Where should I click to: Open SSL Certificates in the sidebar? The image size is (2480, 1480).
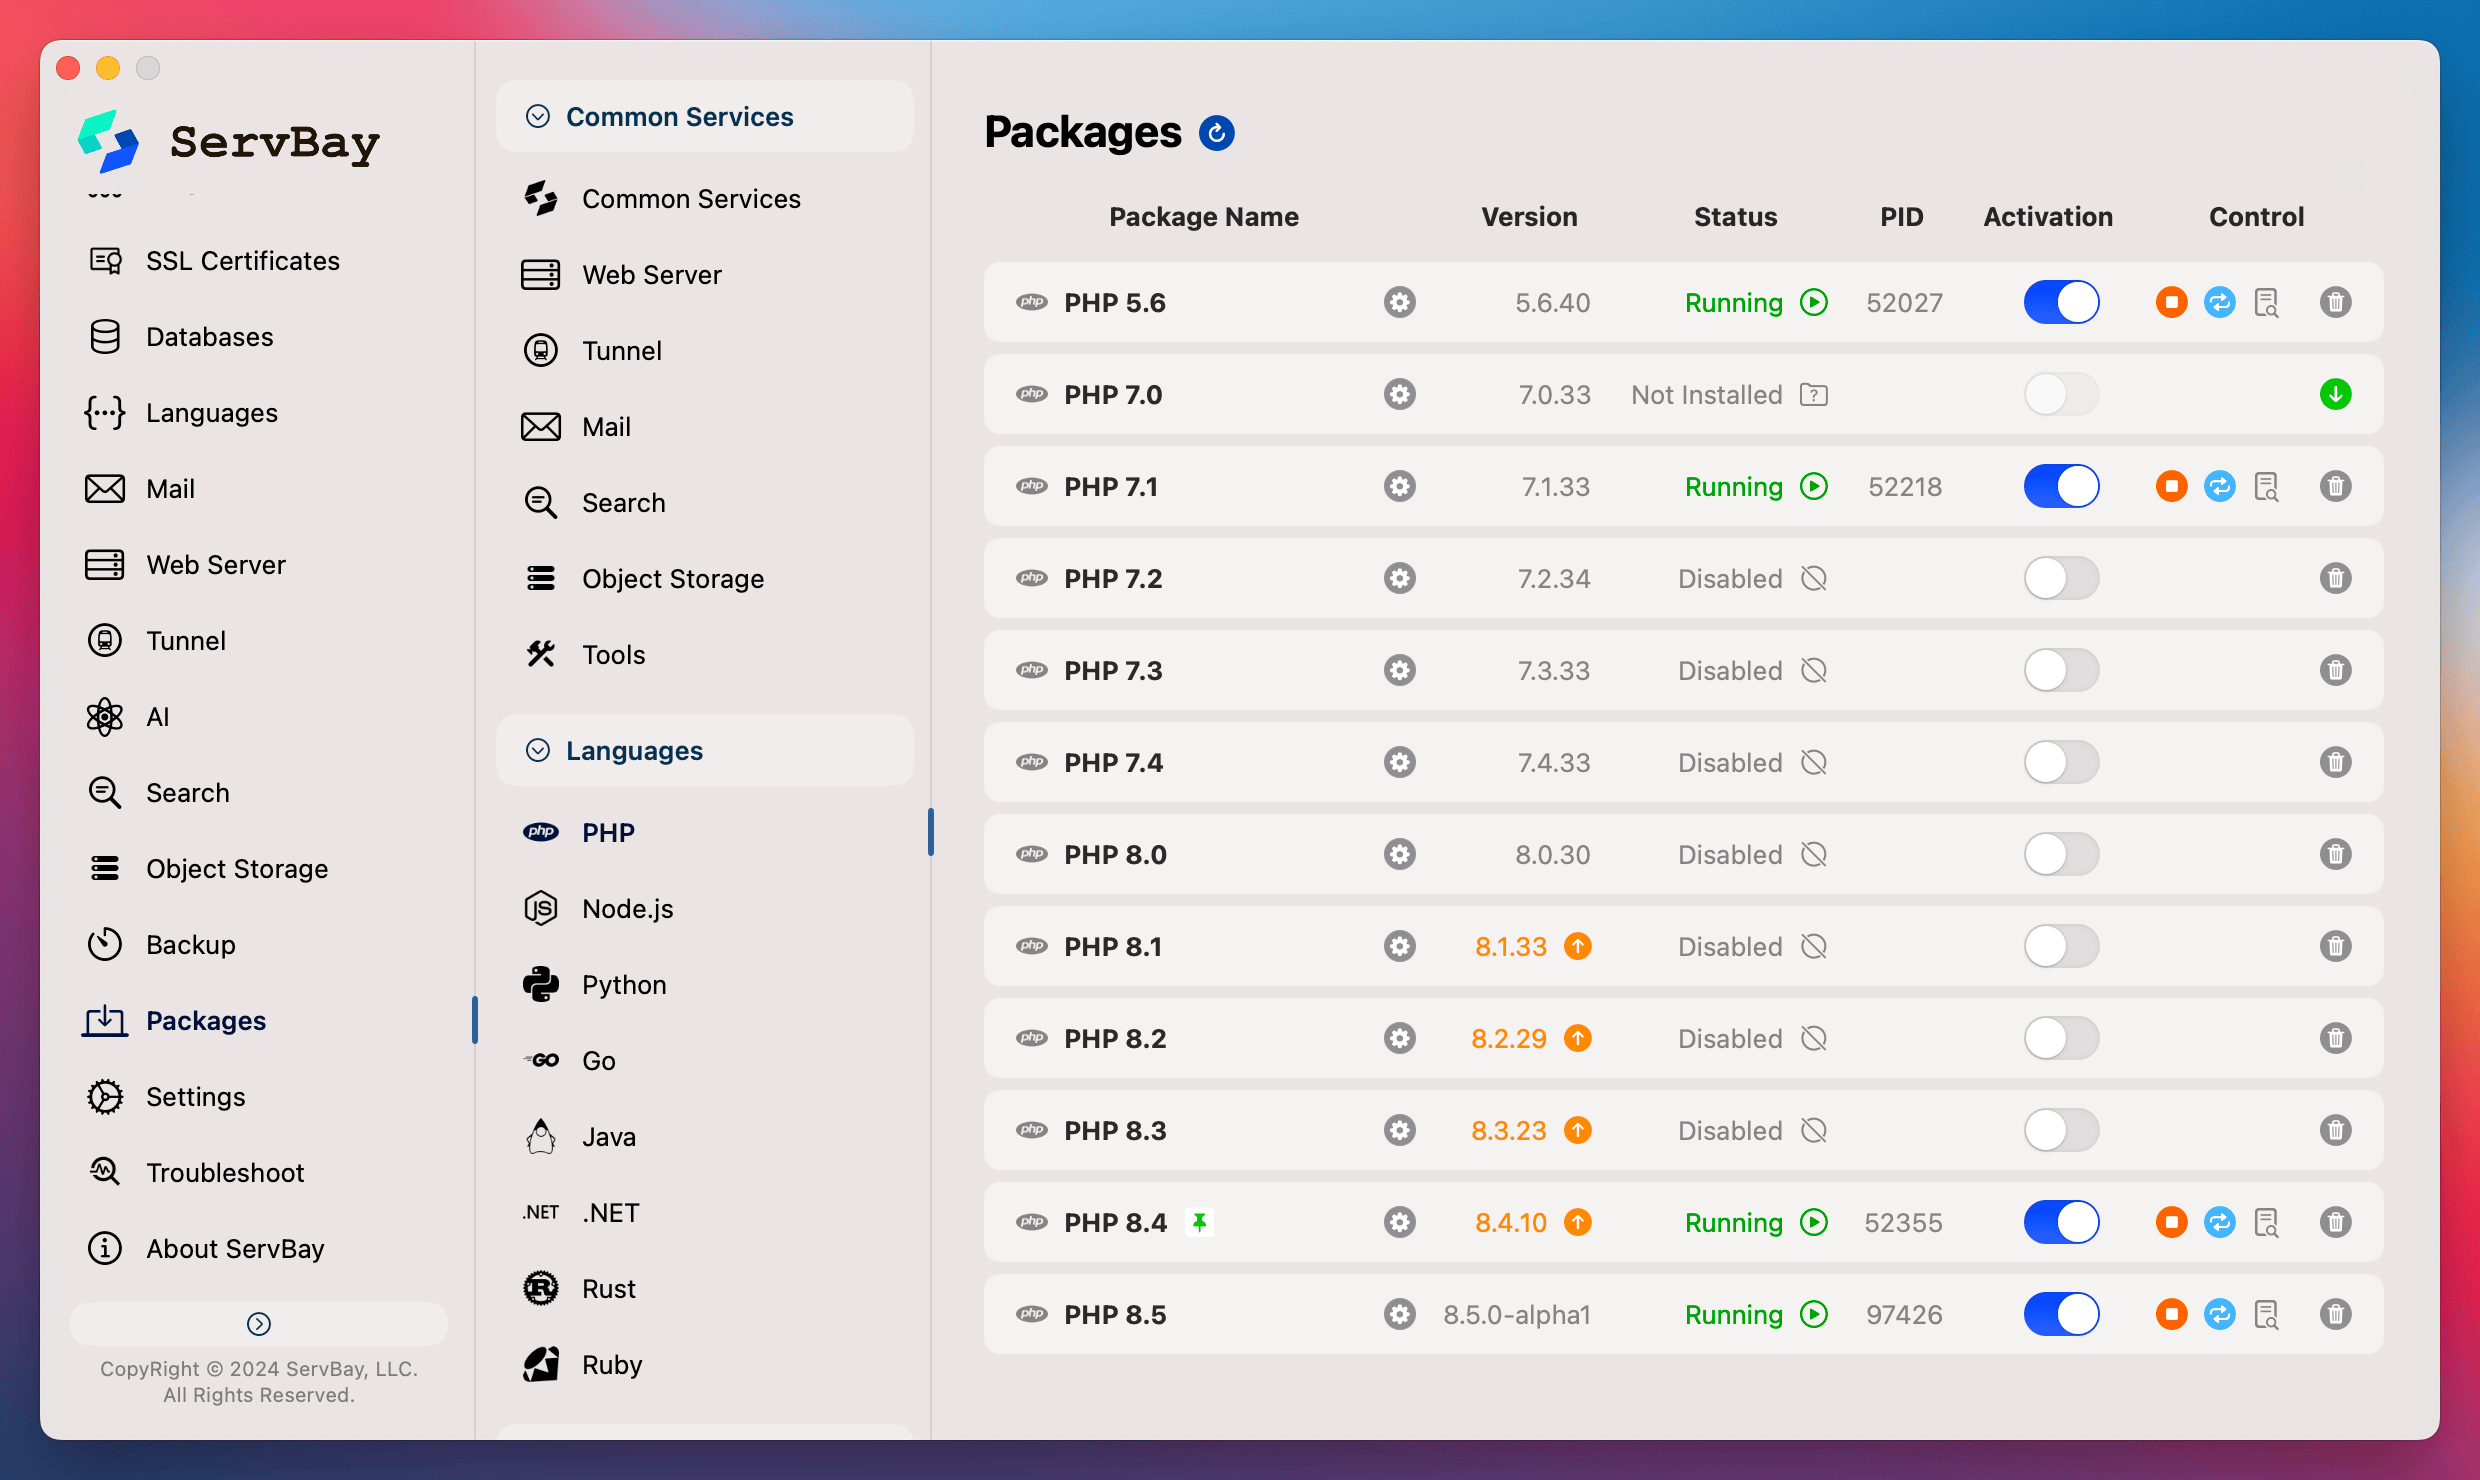point(213,261)
